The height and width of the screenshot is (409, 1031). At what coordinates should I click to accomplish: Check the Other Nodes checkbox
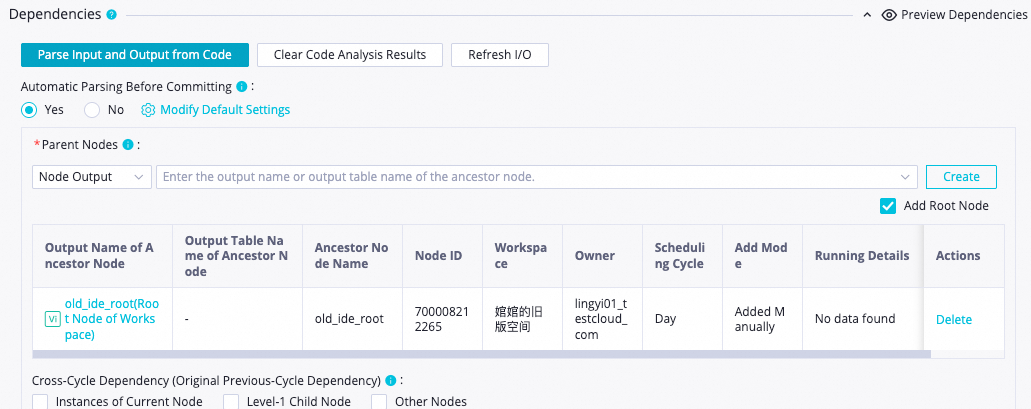pyautogui.click(x=379, y=402)
